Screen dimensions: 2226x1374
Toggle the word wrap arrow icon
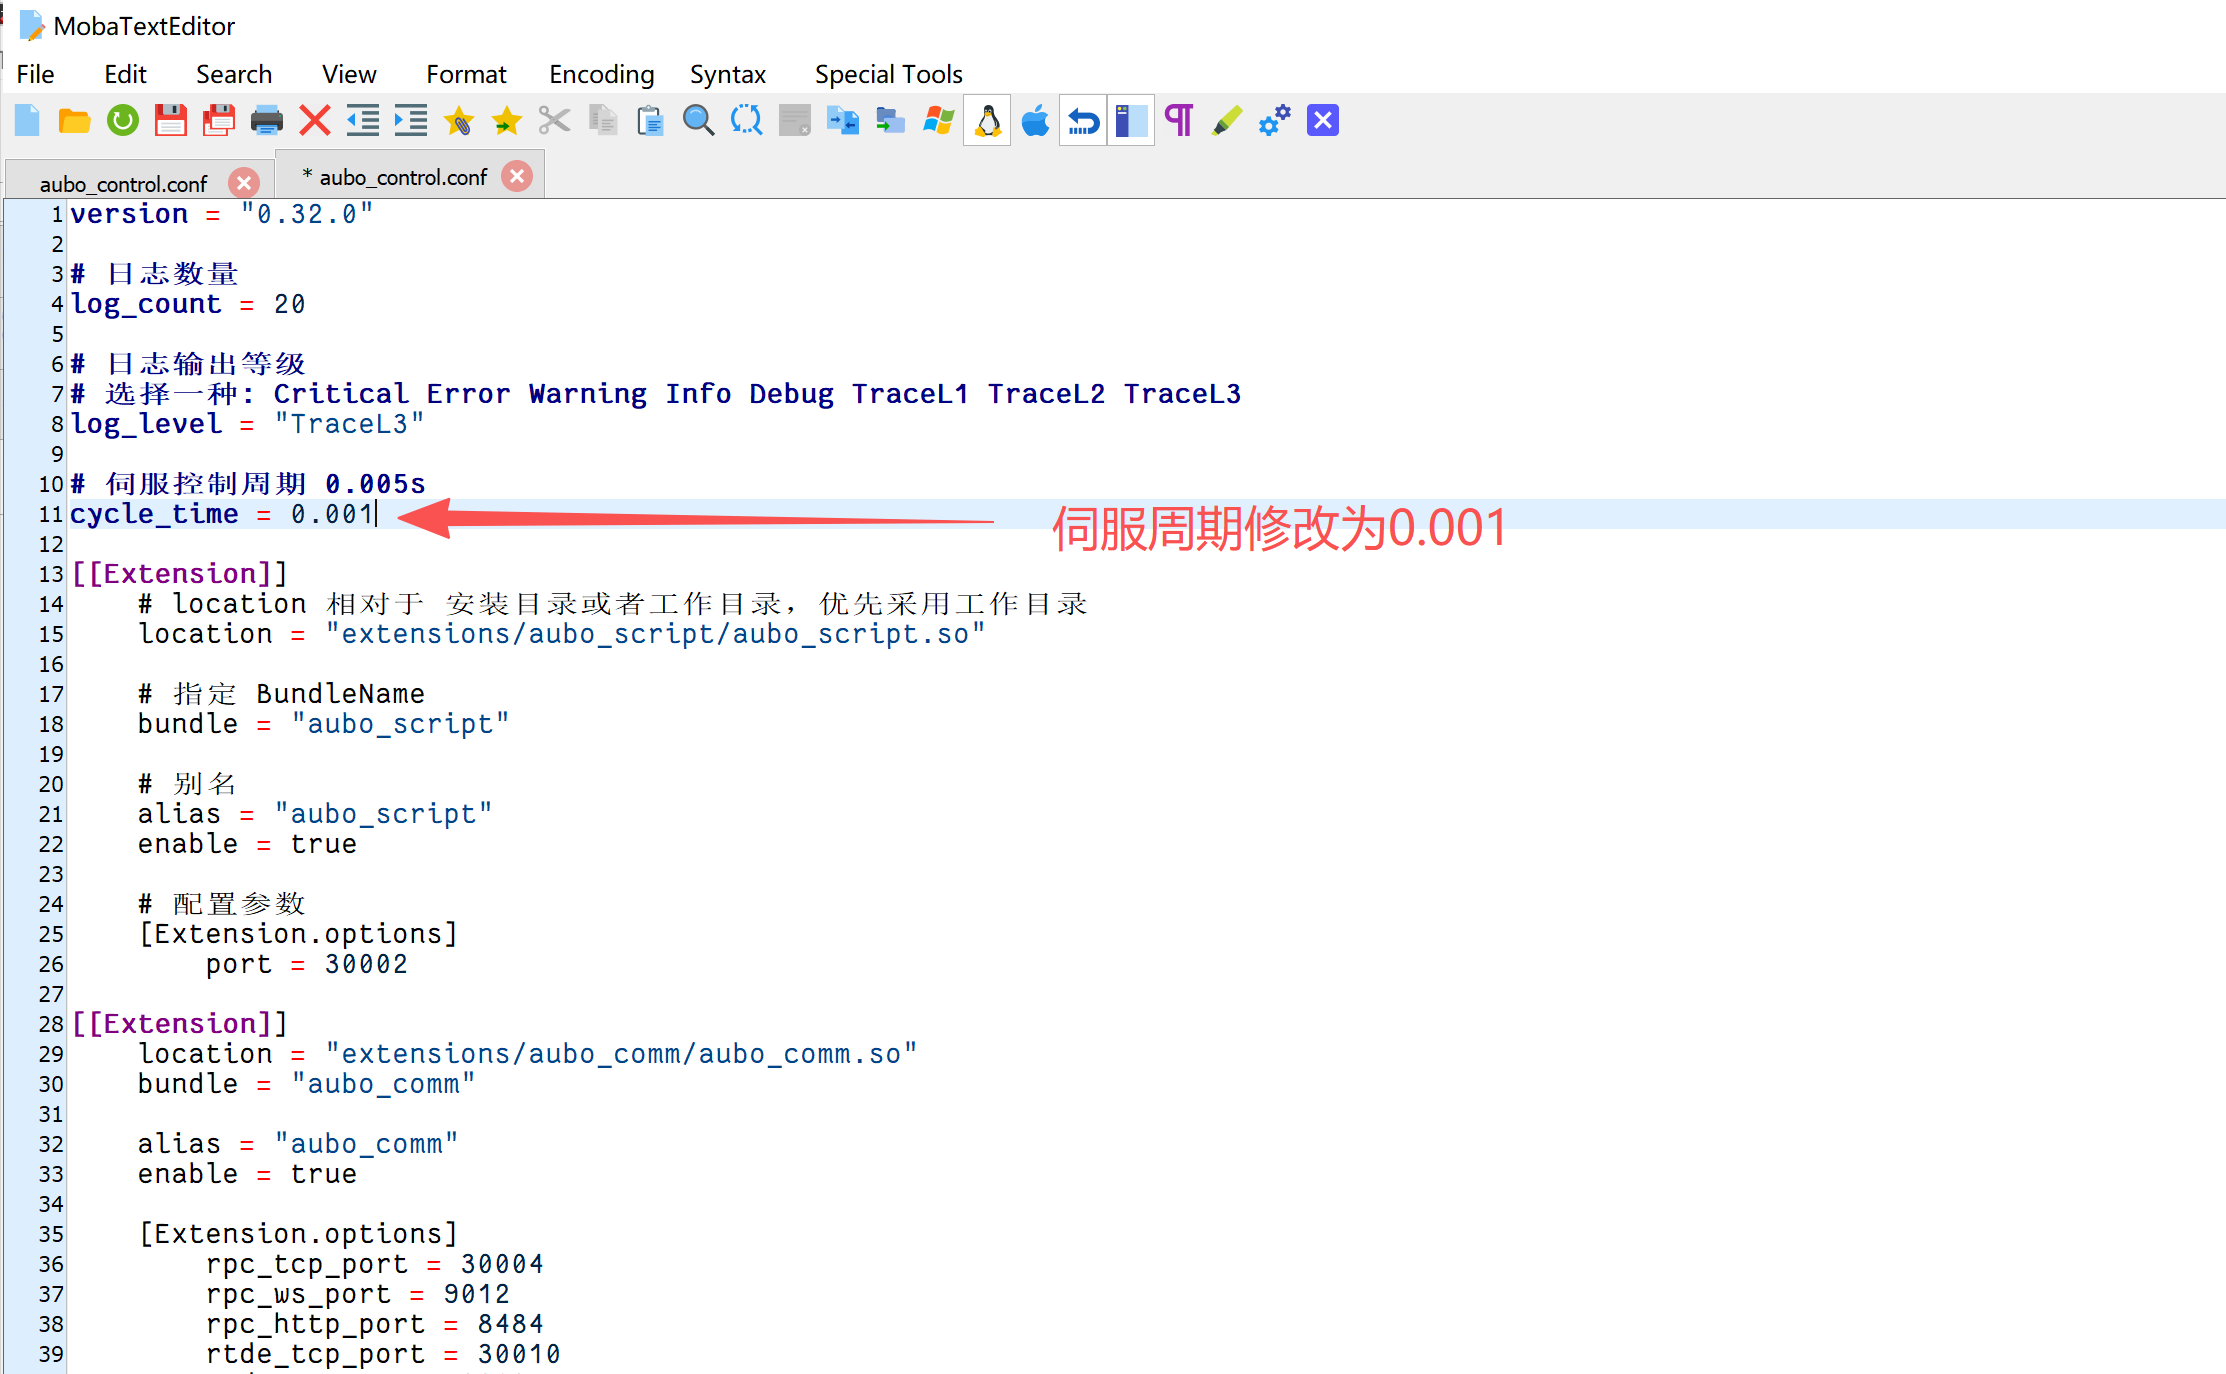point(1083,121)
